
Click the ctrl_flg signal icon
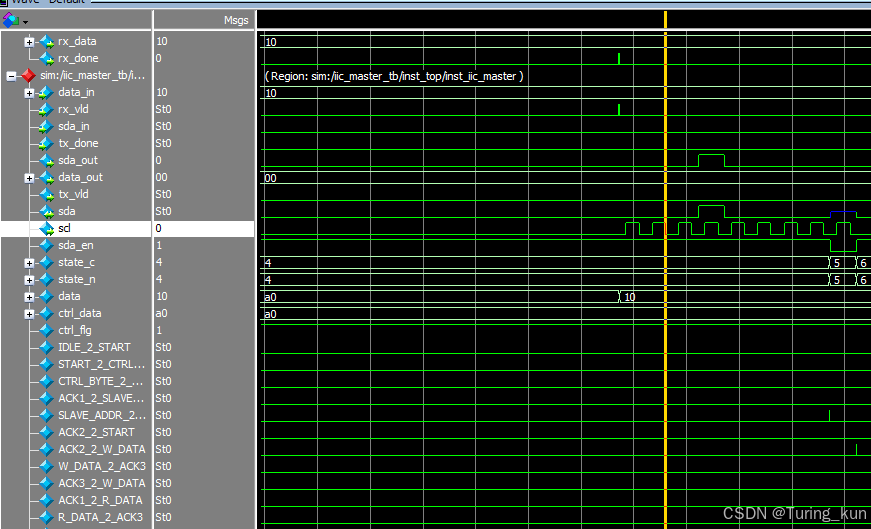47,331
